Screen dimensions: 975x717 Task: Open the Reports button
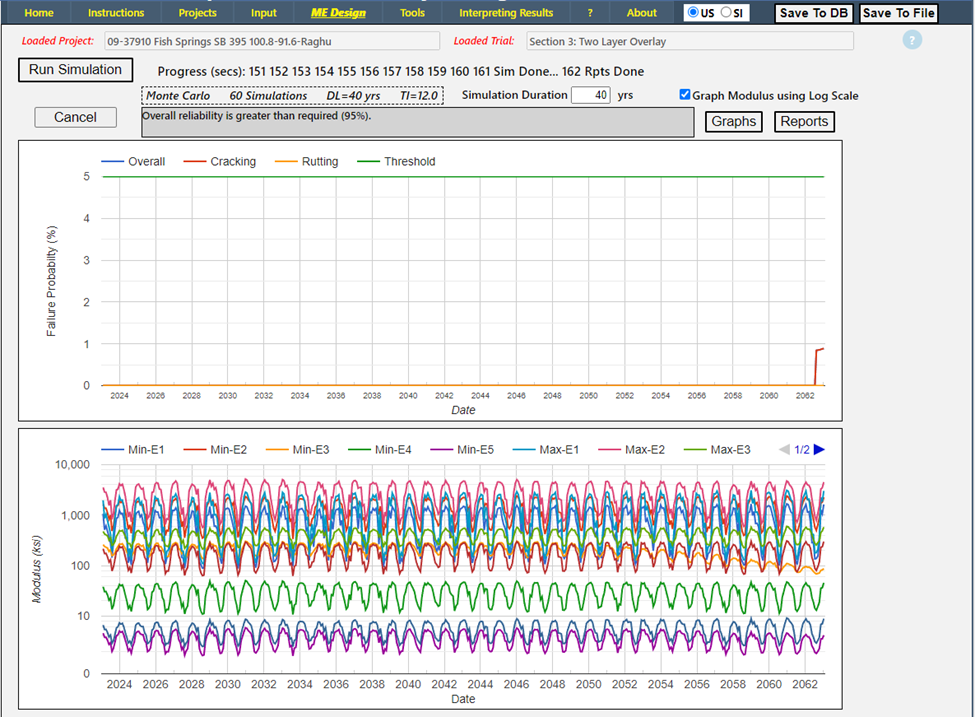click(804, 122)
